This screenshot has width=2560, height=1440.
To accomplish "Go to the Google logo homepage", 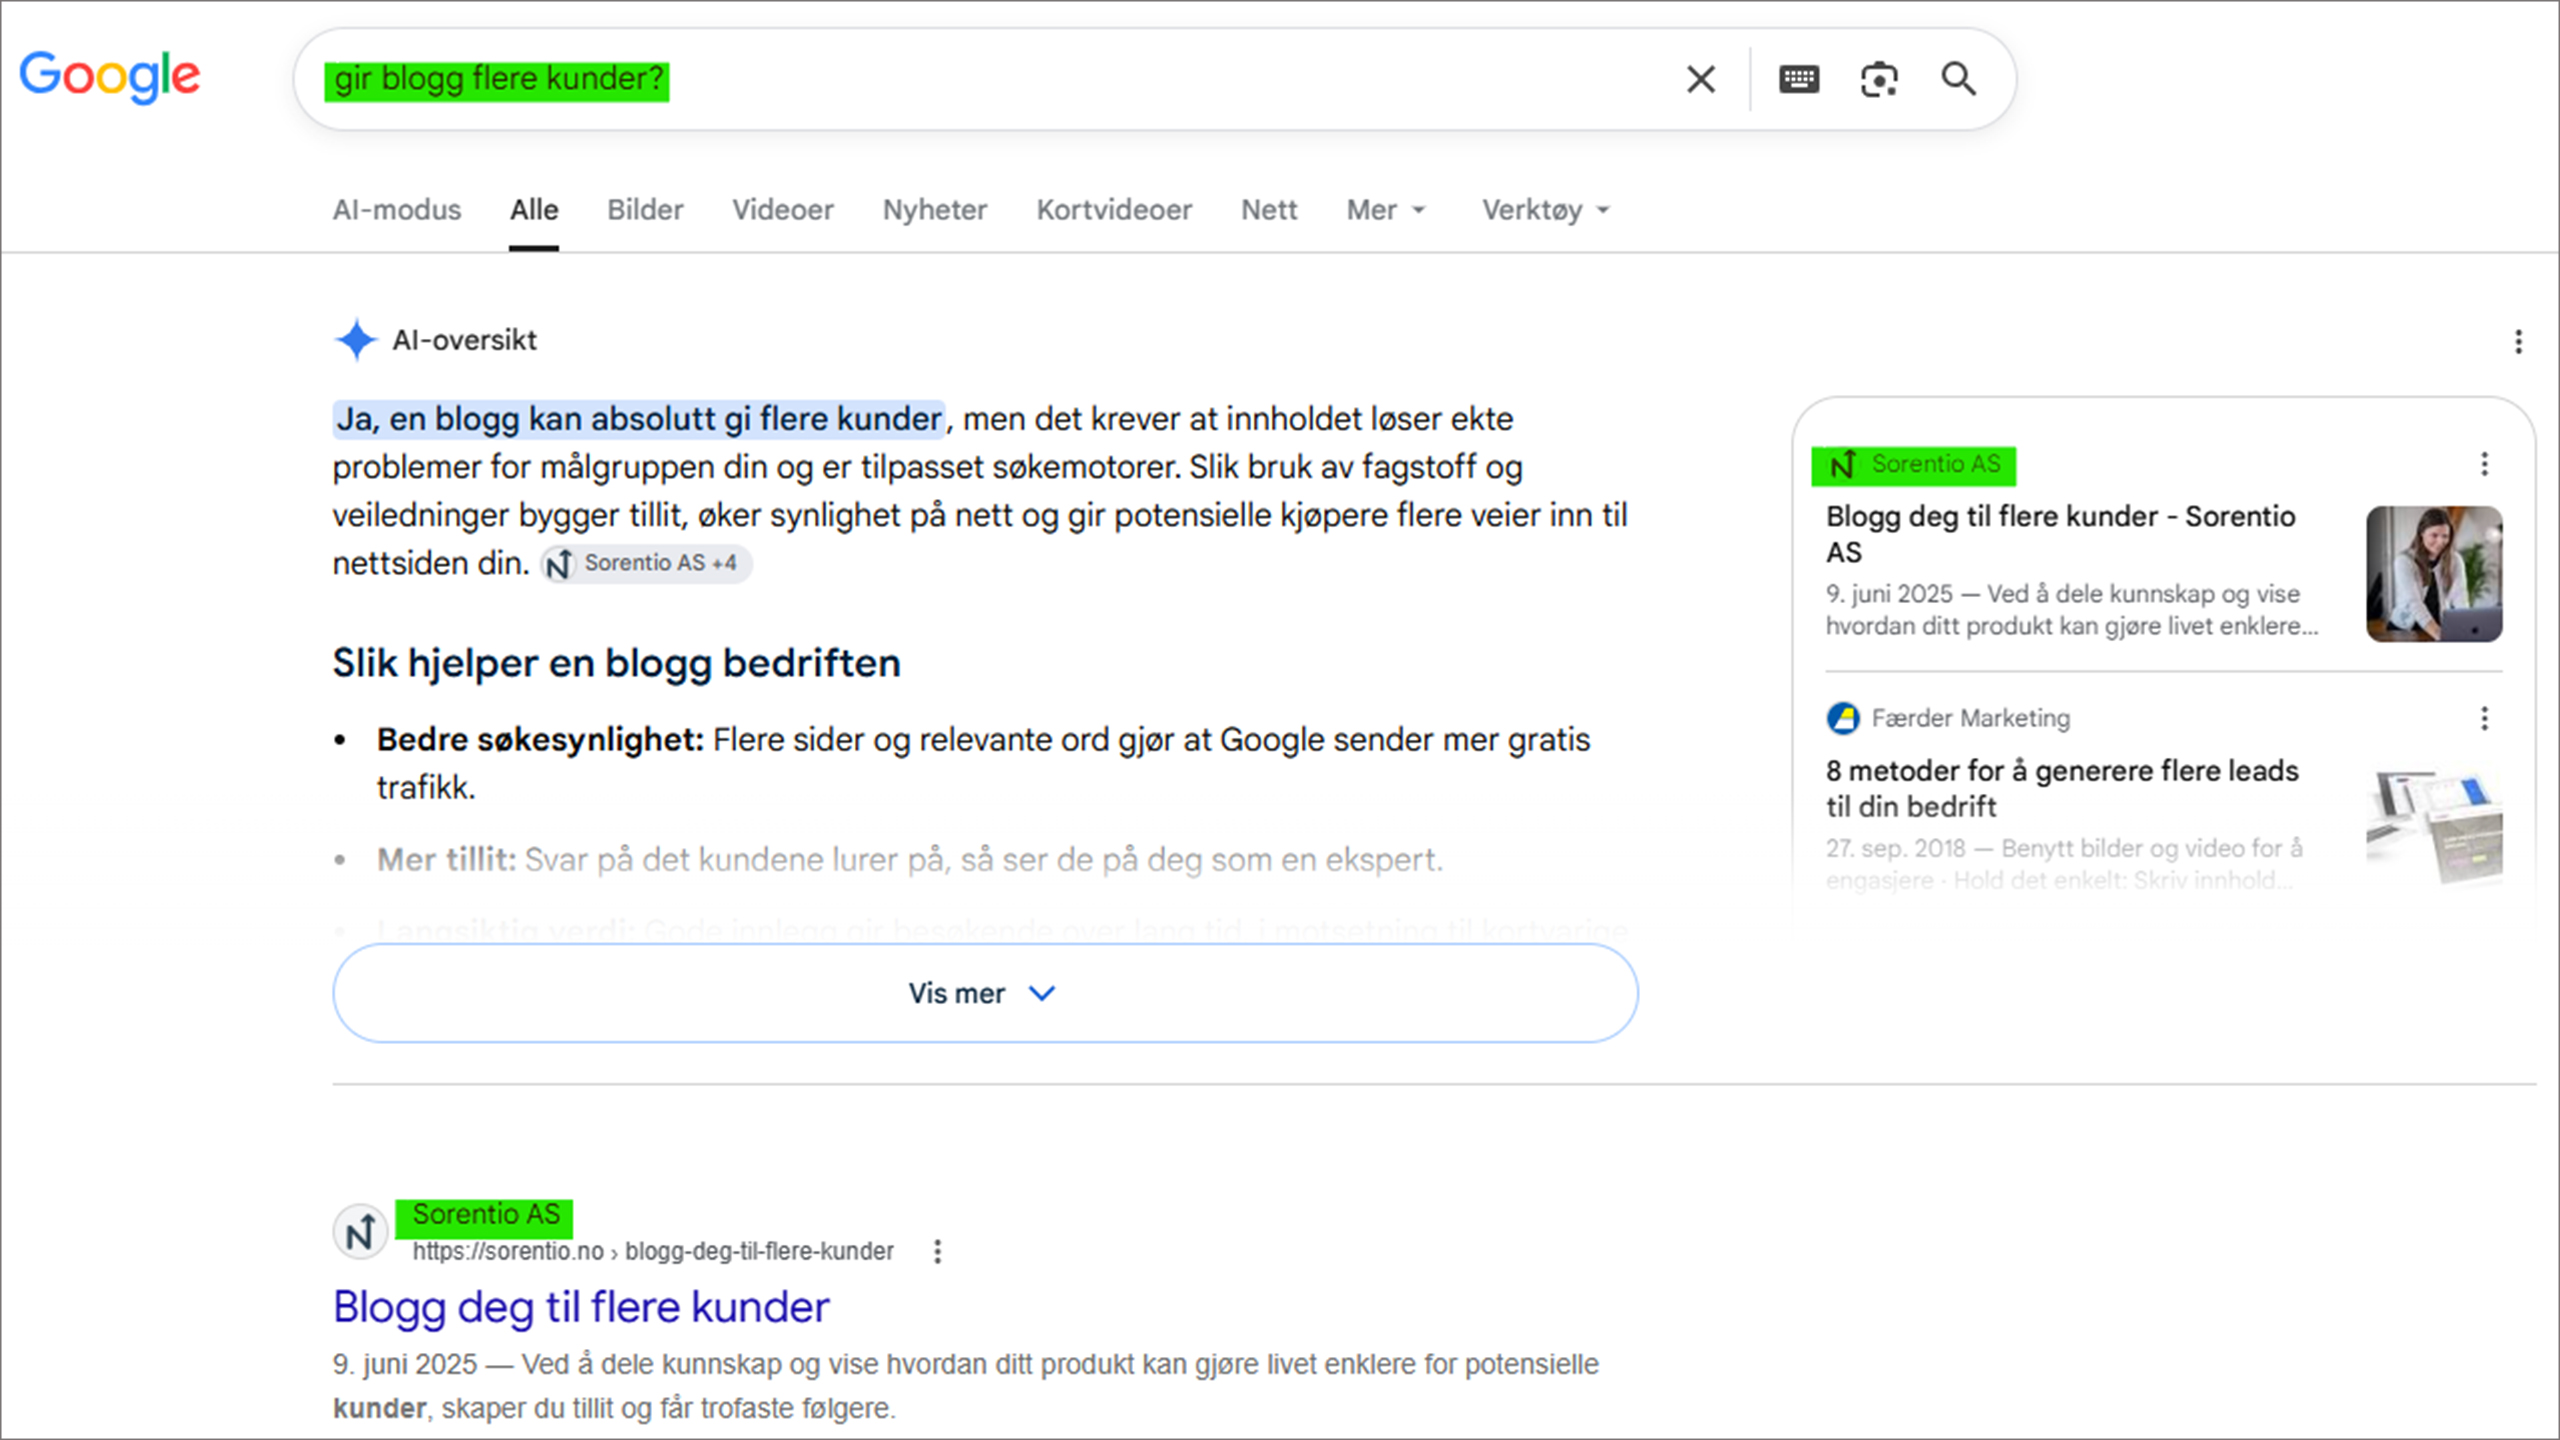I will click(110, 76).
